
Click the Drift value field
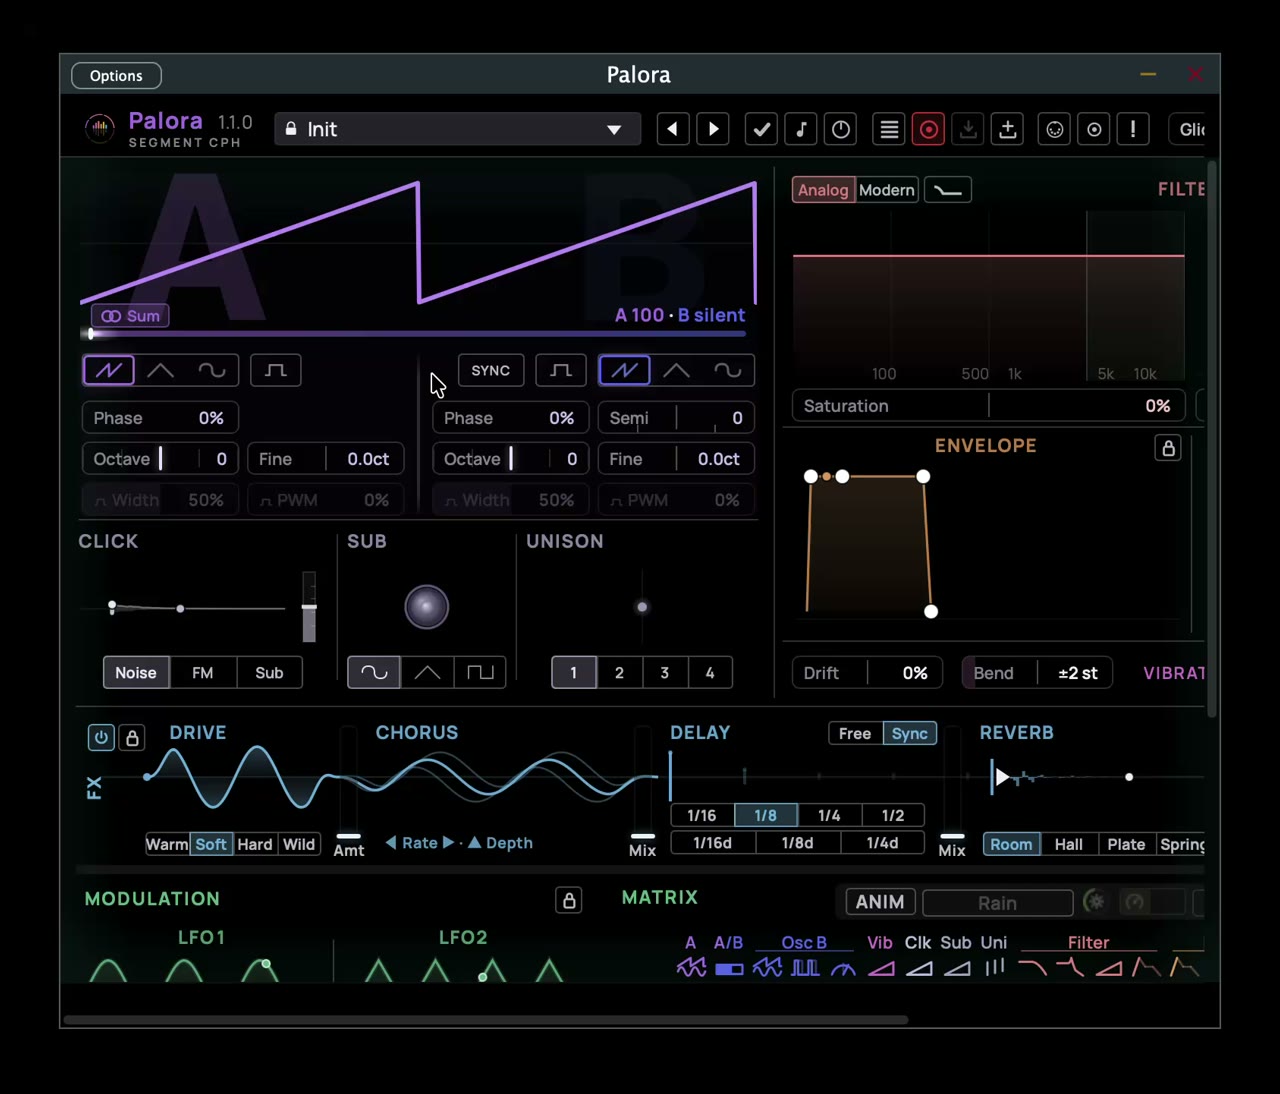point(867,673)
